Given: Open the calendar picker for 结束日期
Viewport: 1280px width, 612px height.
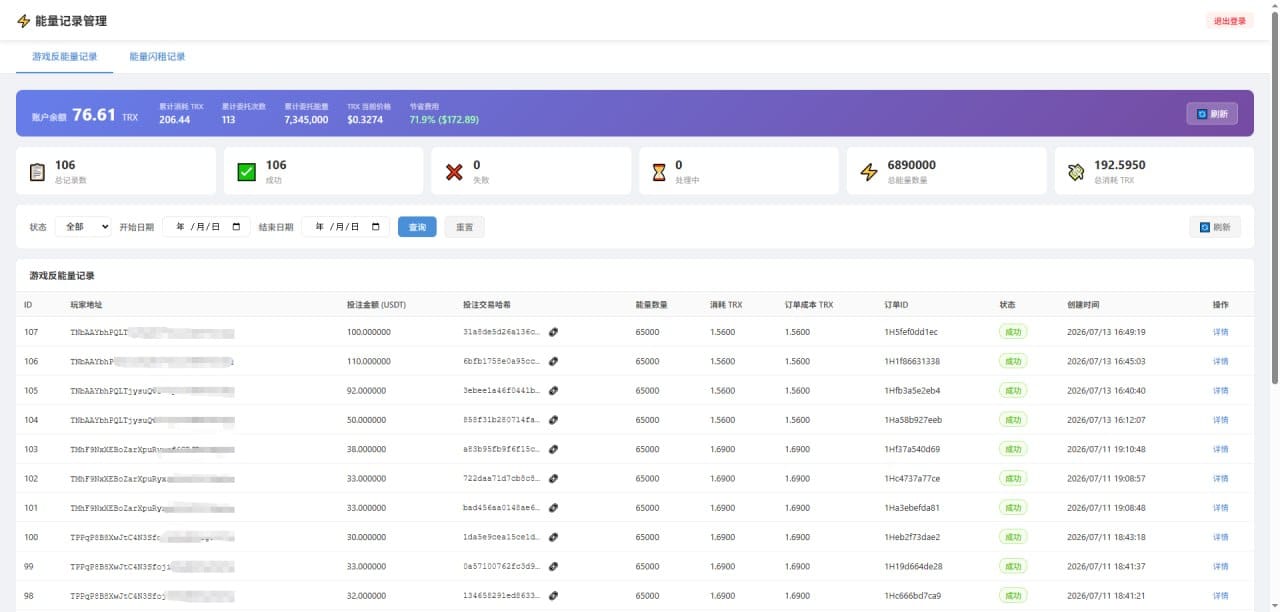Looking at the screenshot, I should 375,227.
